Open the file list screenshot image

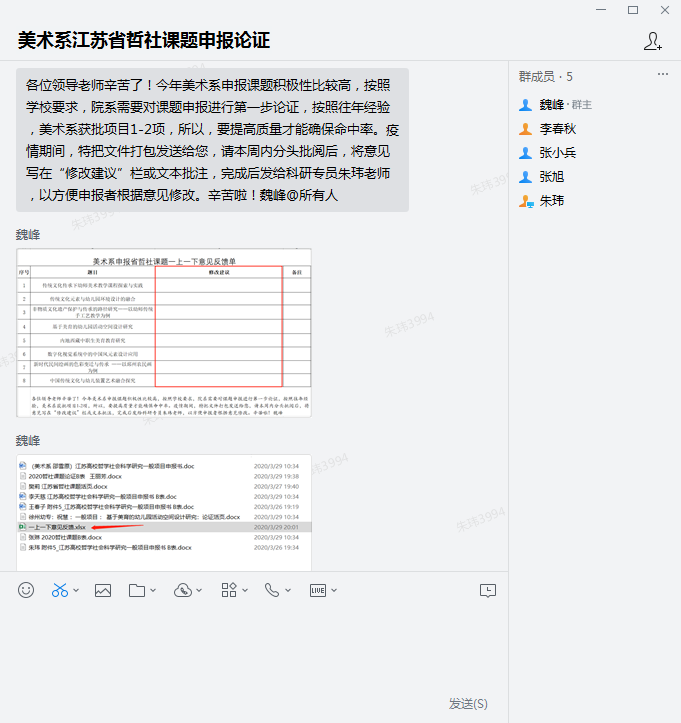tap(164, 511)
